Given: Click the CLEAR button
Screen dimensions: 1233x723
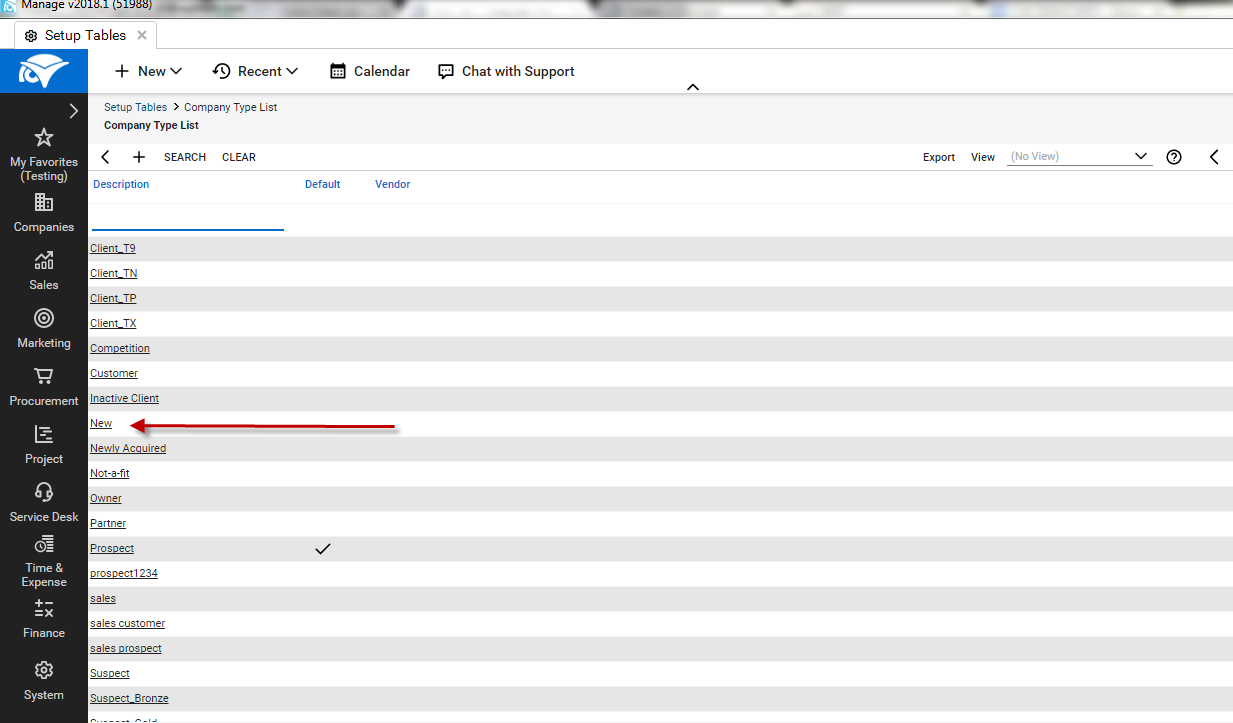Looking at the screenshot, I should [239, 157].
